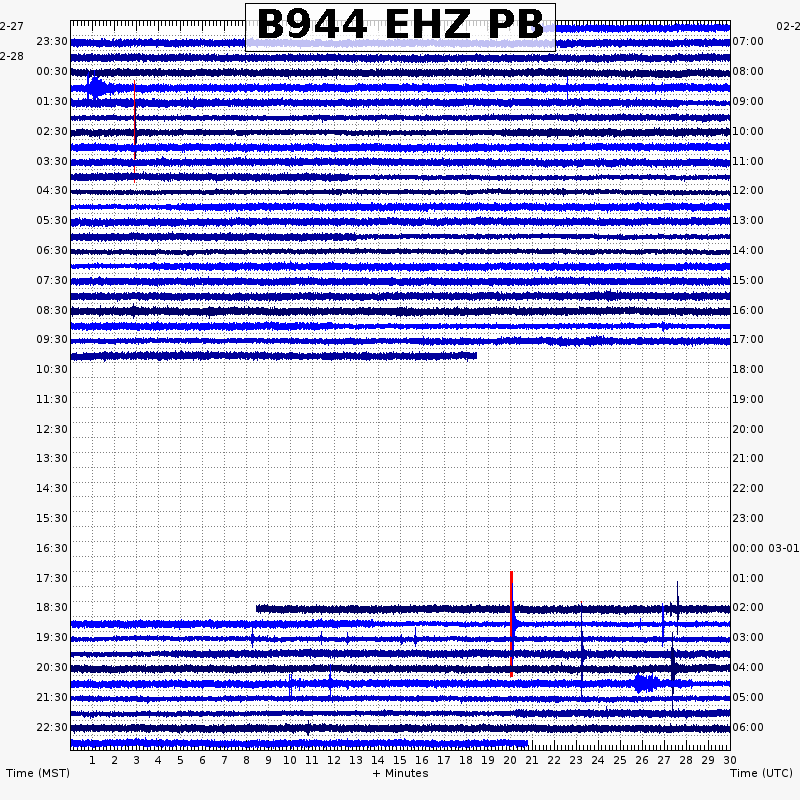Select the 02:30 MST time label

click(x=52, y=132)
